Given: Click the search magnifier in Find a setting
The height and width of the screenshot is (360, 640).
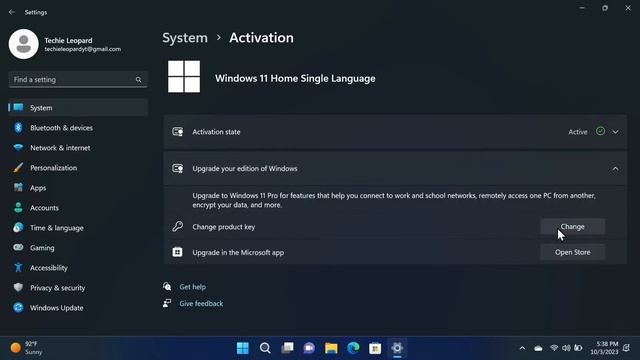Looking at the screenshot, I should tap(138, 80).
